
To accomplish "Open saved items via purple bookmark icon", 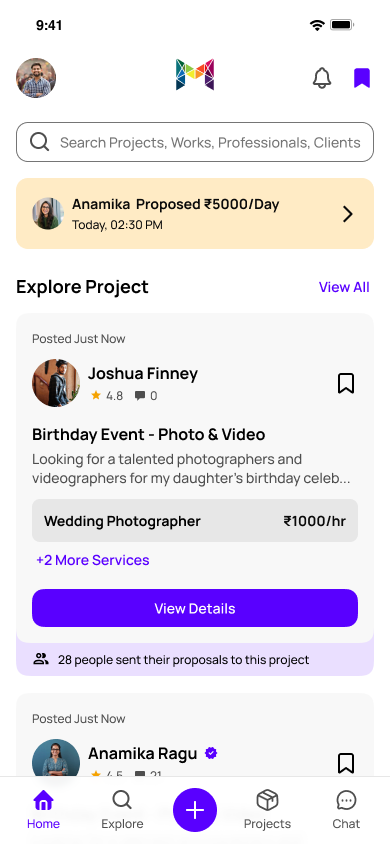I will [x=361, y=78].
